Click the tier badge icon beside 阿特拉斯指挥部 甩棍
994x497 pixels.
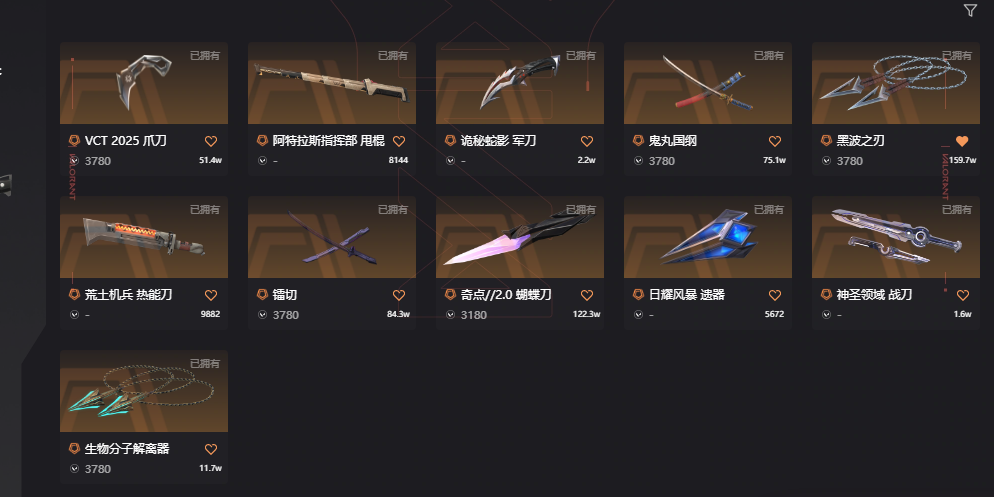[262, 141]
